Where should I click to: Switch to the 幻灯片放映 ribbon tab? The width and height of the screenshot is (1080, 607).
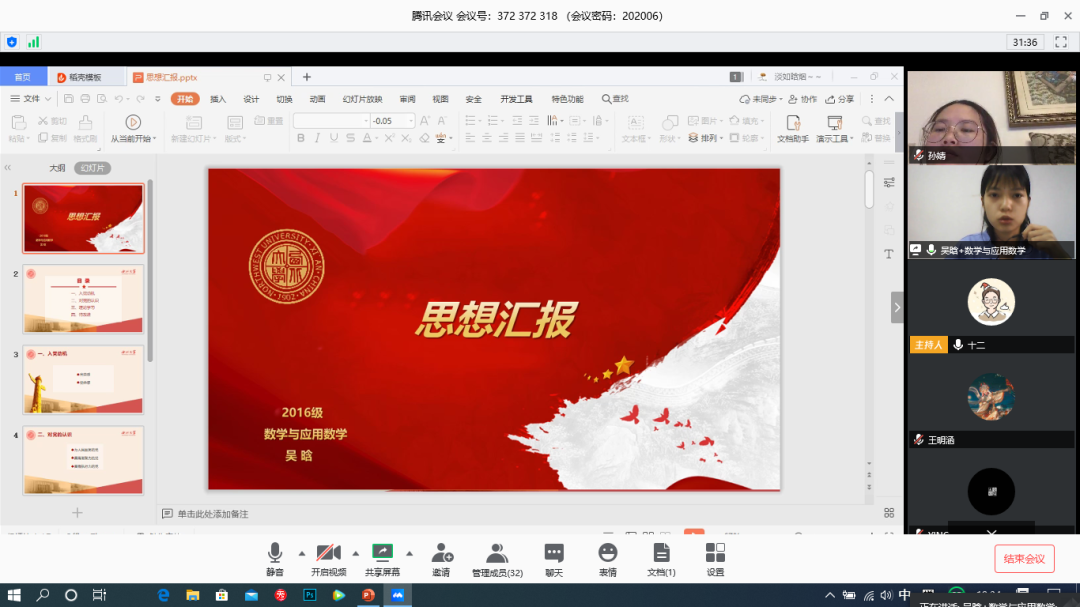pyautogui.click(x=362, y=99)
